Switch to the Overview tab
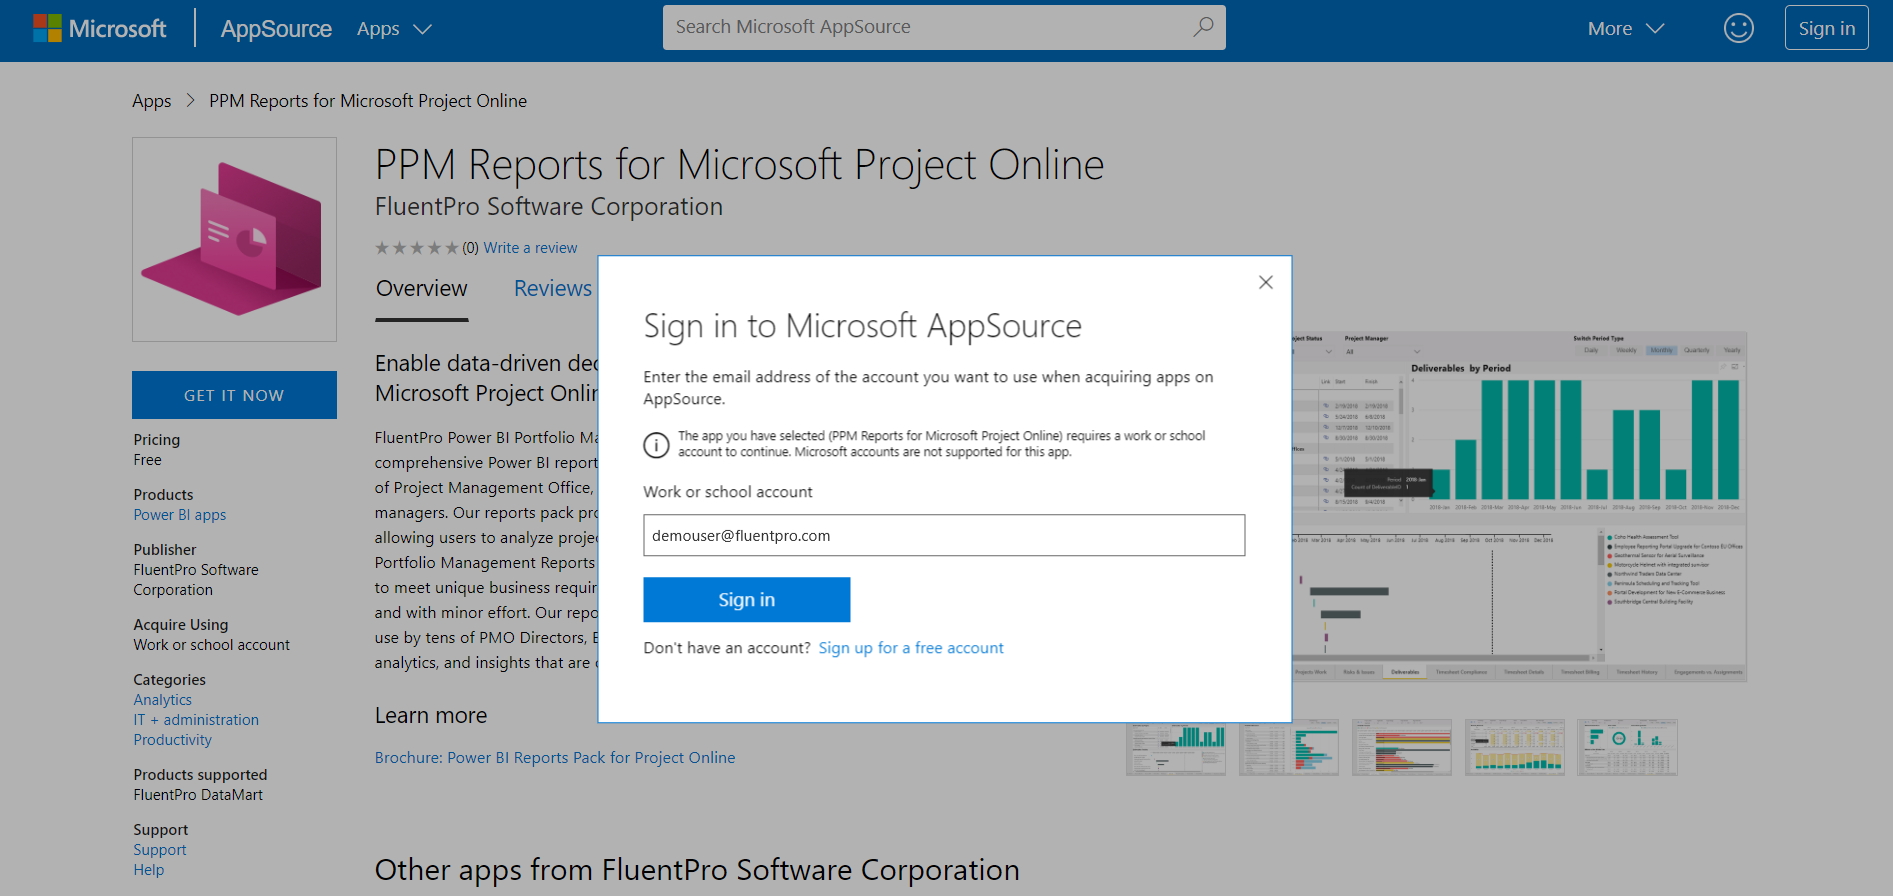This screenshot has width=1893, height=896. [422, 289]
